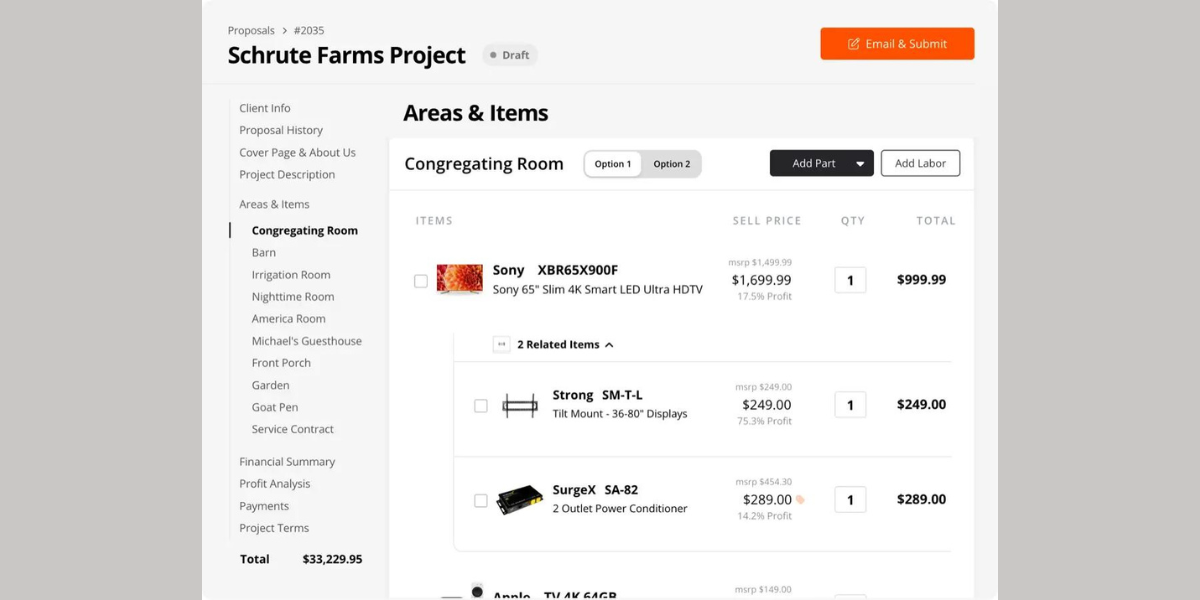Image resolution: width=1200 pixels, height=600 pixels.
Task: Open Cover Page & About Us
Action: point(297,152)
